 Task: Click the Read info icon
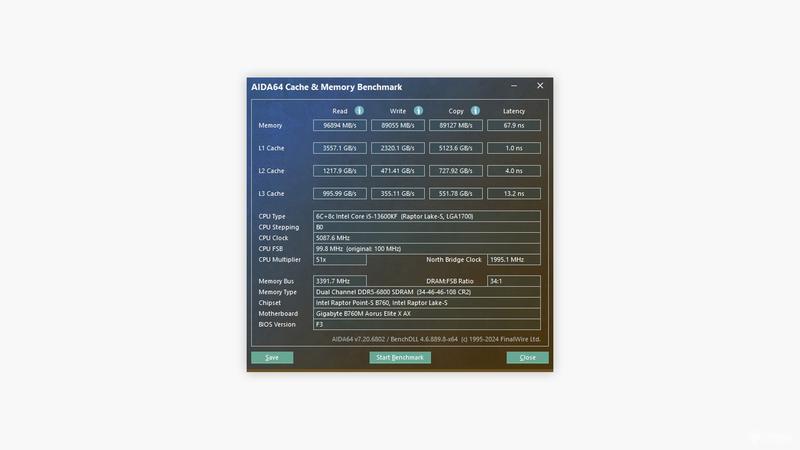click(359, 111)
